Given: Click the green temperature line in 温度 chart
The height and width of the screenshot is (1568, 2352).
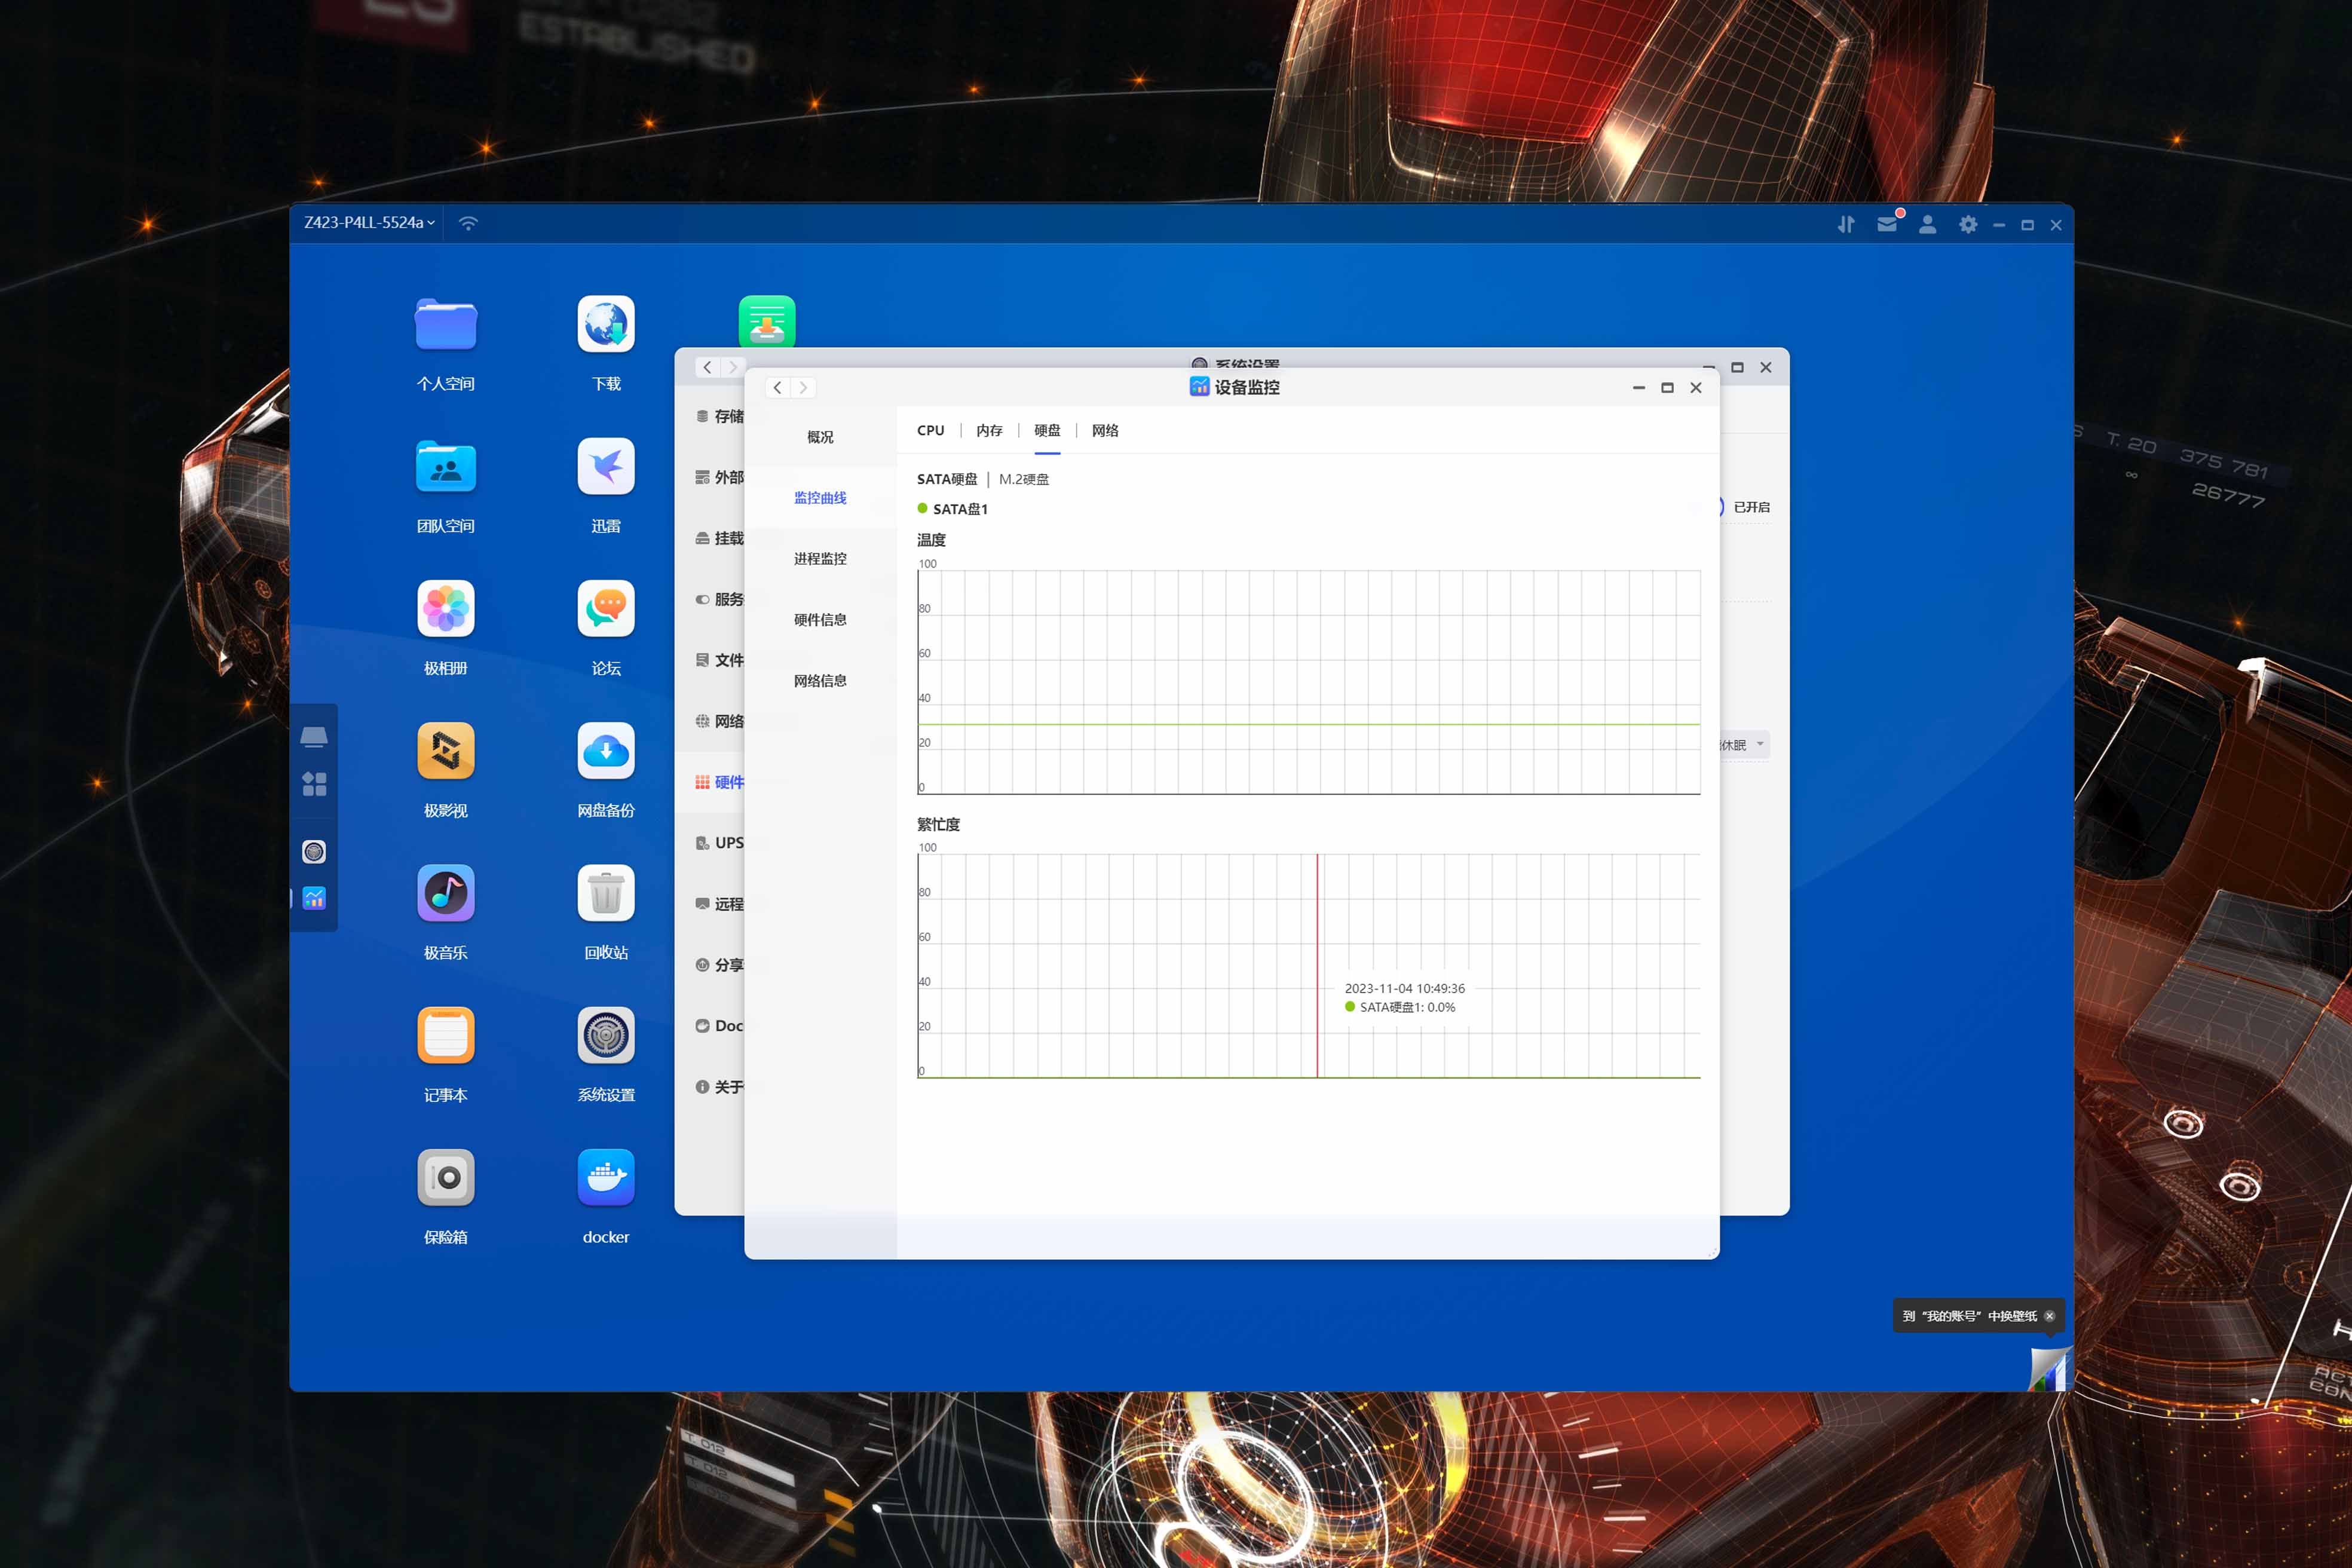Looking at the screenshot, I should pyautogui.click(x=1309, y=724).
